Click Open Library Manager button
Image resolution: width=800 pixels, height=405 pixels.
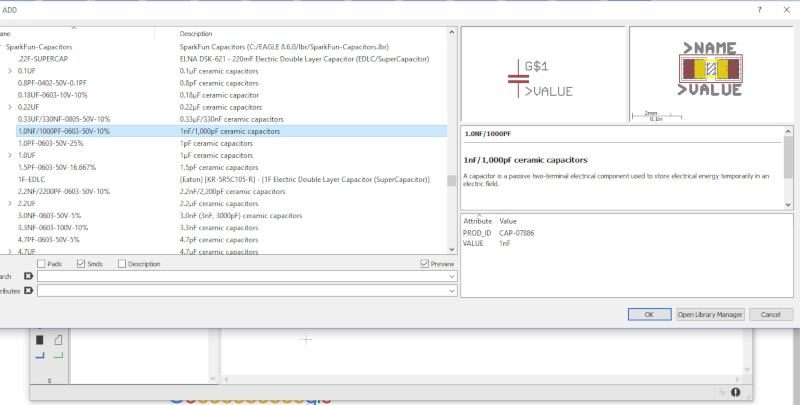point(710,314)
